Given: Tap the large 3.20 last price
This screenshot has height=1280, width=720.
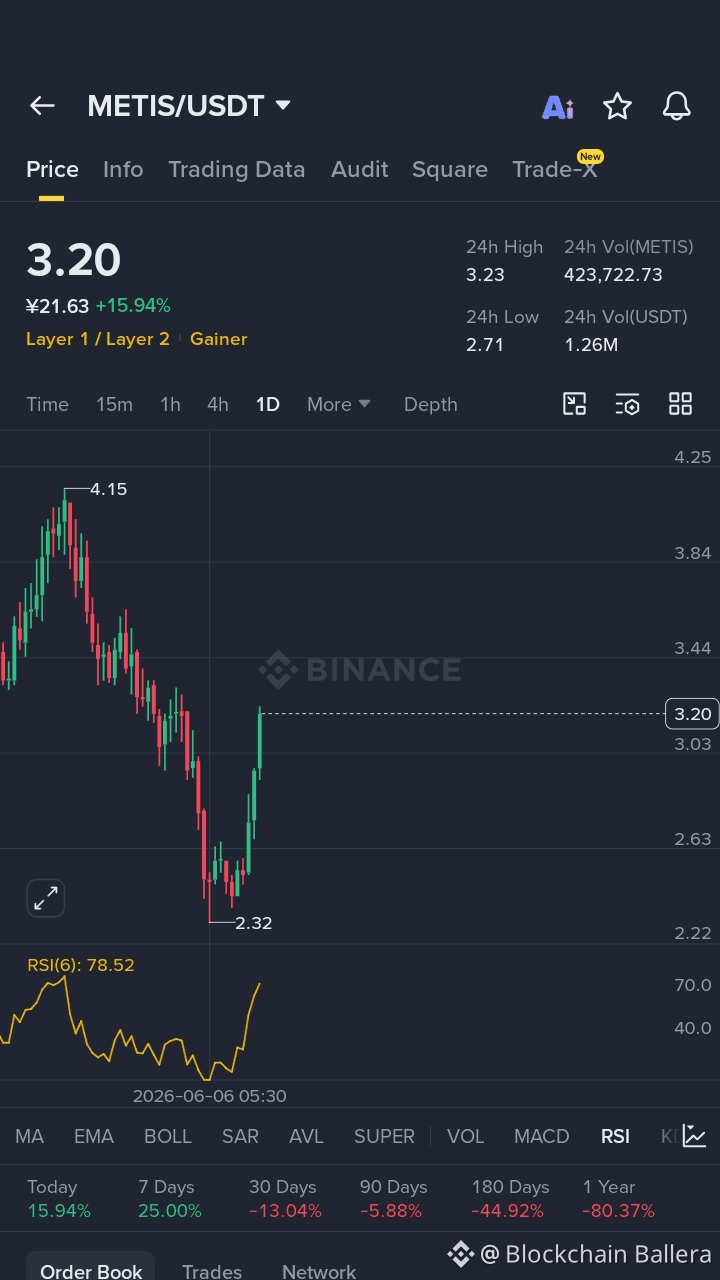Looking at the screenshot, I should point(73,260).
